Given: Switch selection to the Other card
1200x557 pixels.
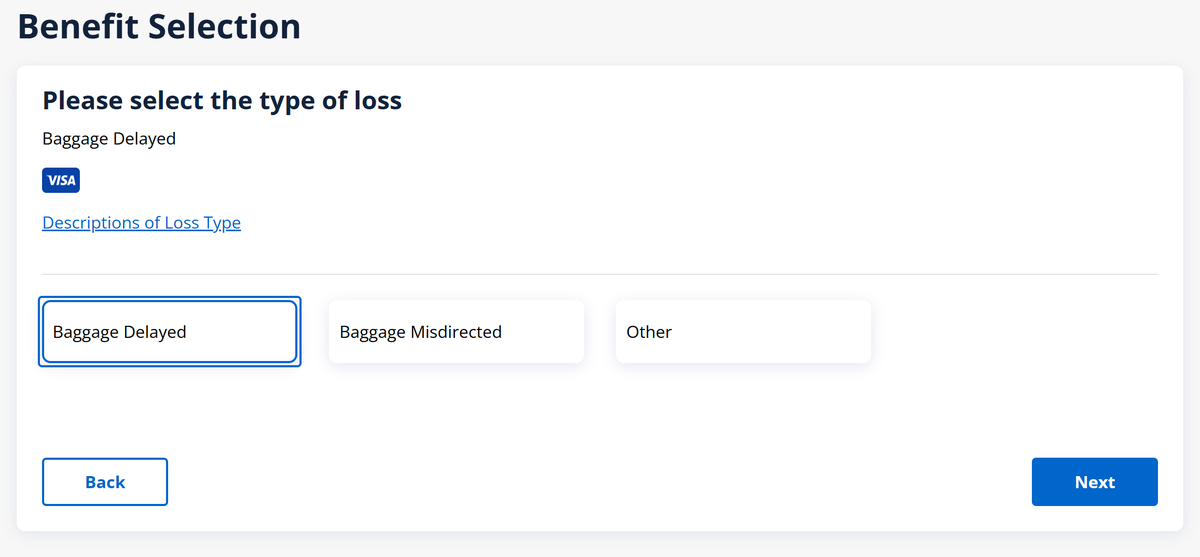Looking at the screenshot, I should click(x=743, y=332).
